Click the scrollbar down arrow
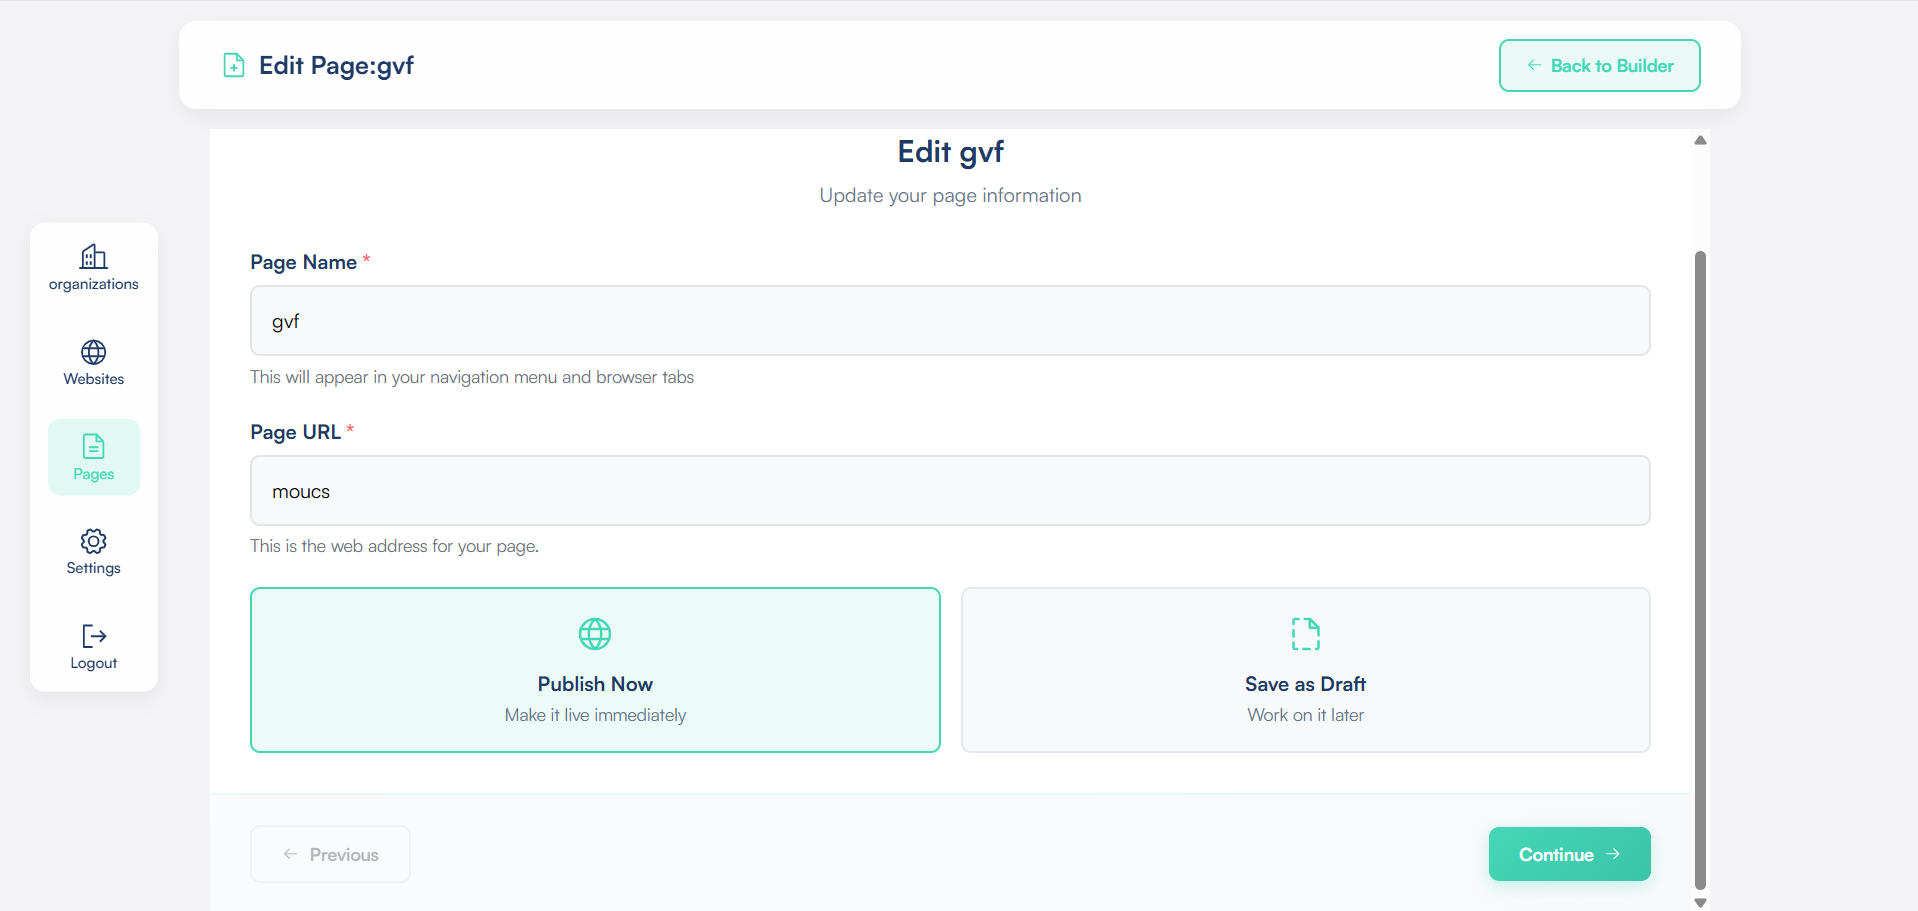 click(x=1700, y=902)
